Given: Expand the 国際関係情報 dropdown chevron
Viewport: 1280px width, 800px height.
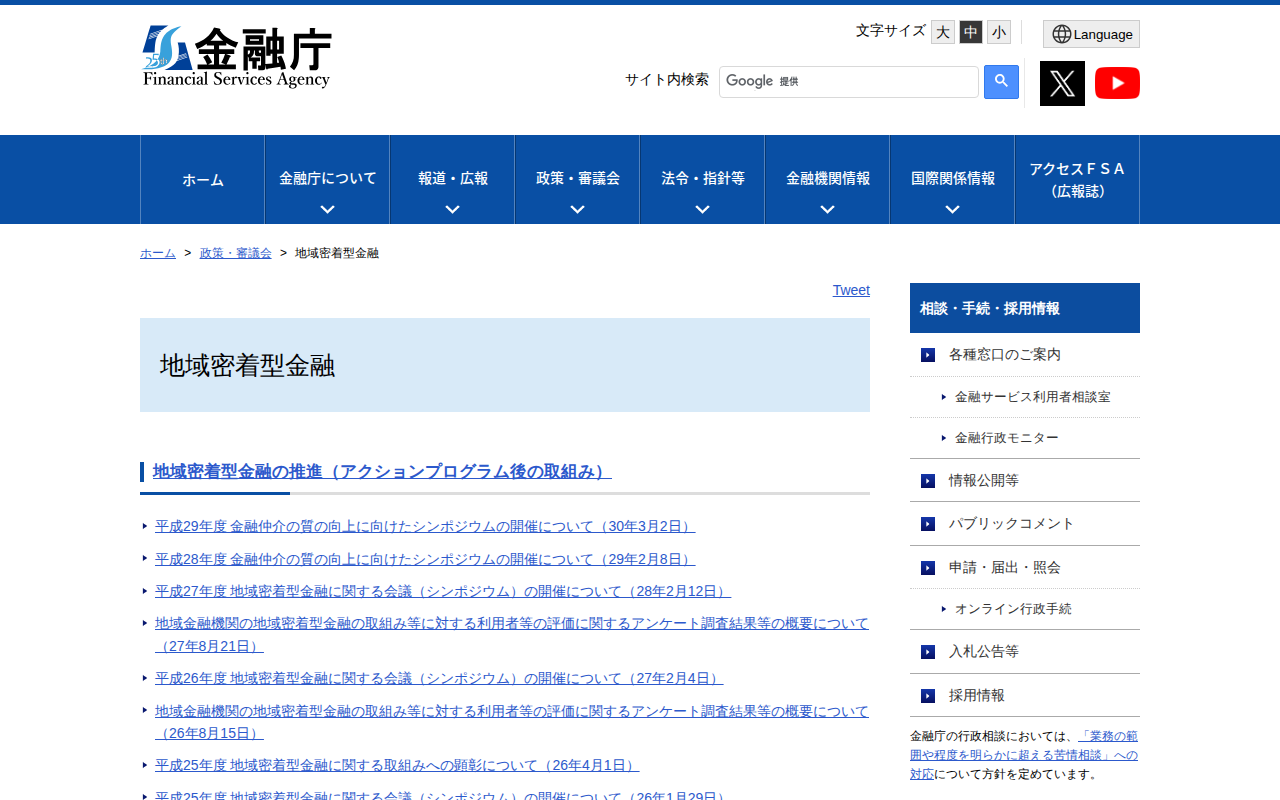Looking at the screenshot, I should point(952,210).
